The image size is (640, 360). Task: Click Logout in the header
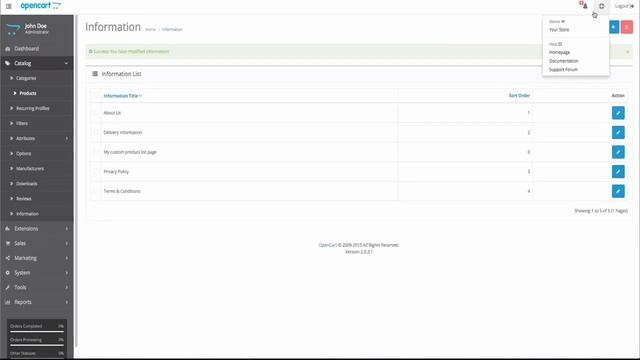click(624, 6)
